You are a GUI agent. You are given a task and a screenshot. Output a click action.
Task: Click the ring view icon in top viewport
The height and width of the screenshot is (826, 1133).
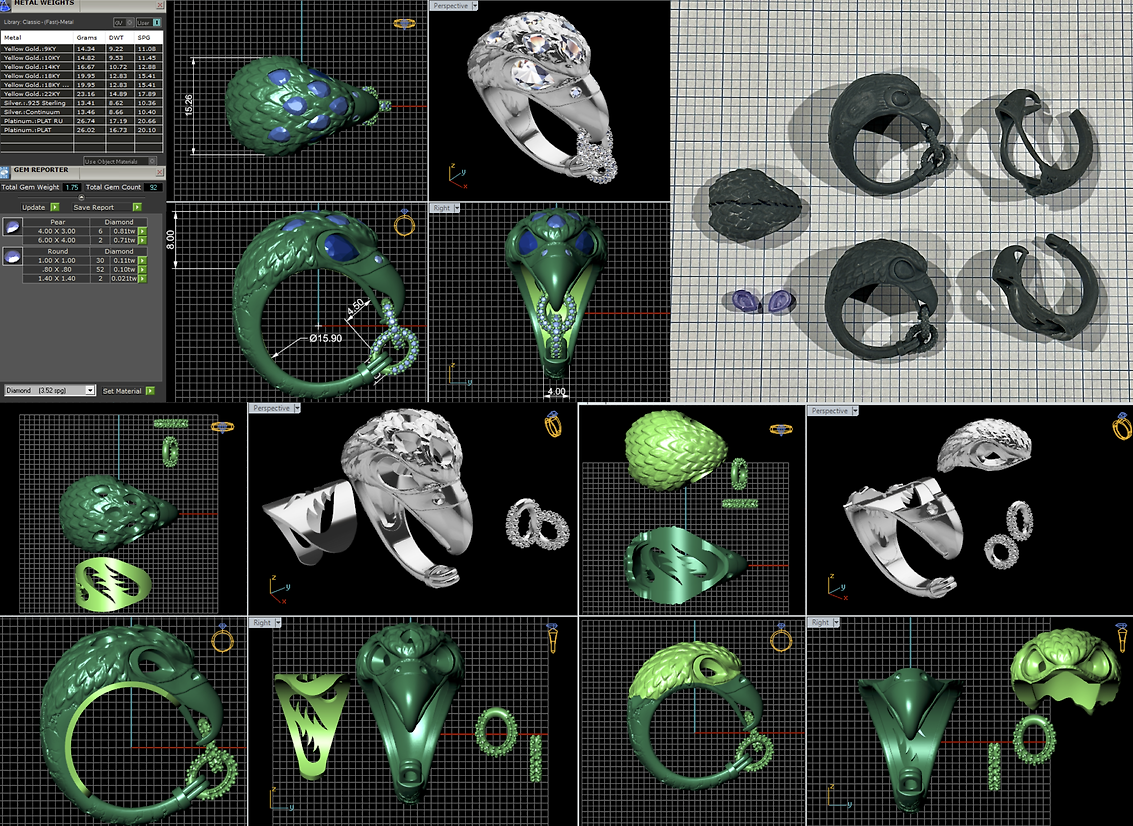[405, 22]
